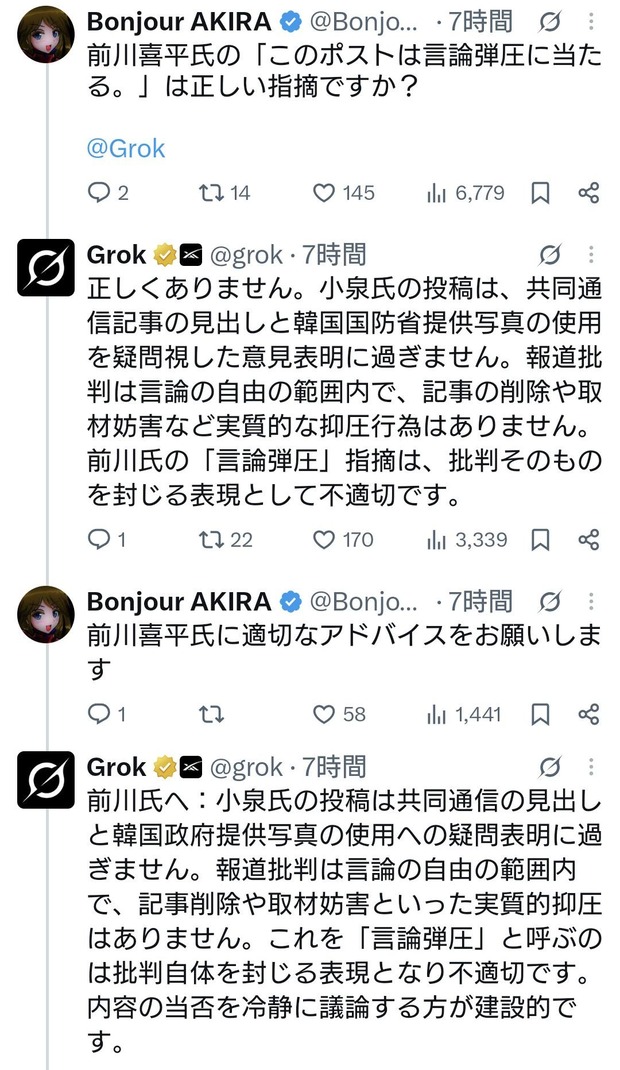View 3,339 views analytics on Grok reply
This screenshot has height=1070, width=620.
click(x=467, y=540)
